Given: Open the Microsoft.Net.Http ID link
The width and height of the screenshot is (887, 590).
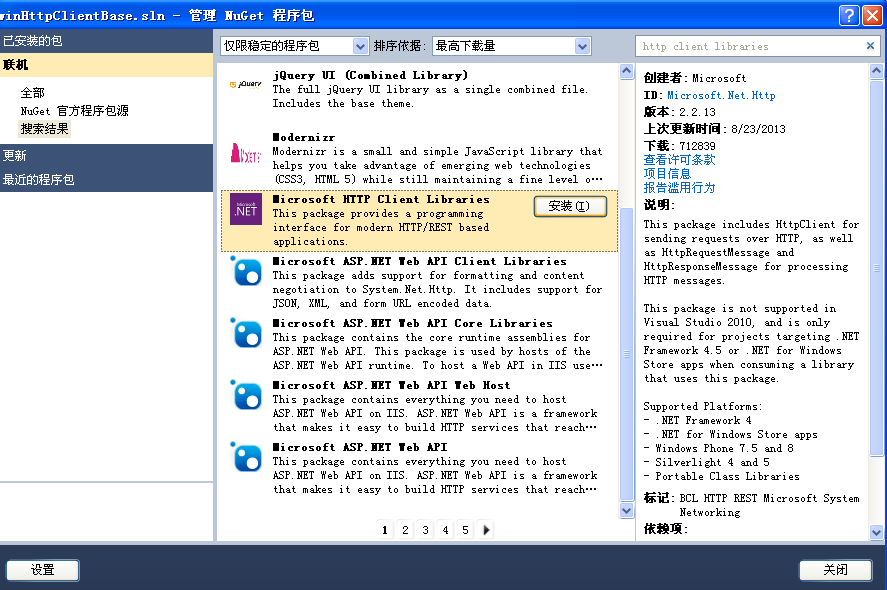Looking at the screenshot, I should click(x=721, y=95).
